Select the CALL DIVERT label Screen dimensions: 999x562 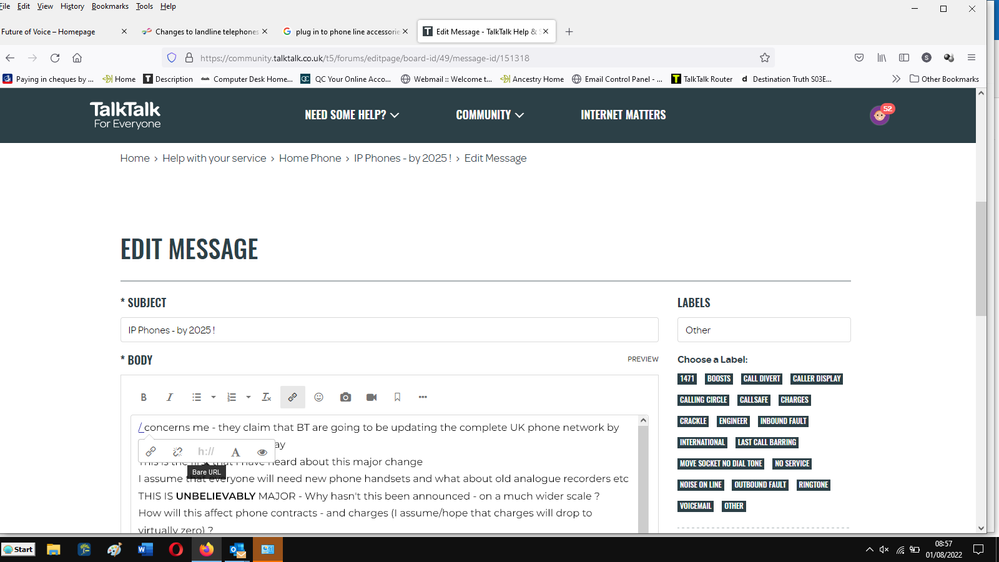(x=761, y=378)
